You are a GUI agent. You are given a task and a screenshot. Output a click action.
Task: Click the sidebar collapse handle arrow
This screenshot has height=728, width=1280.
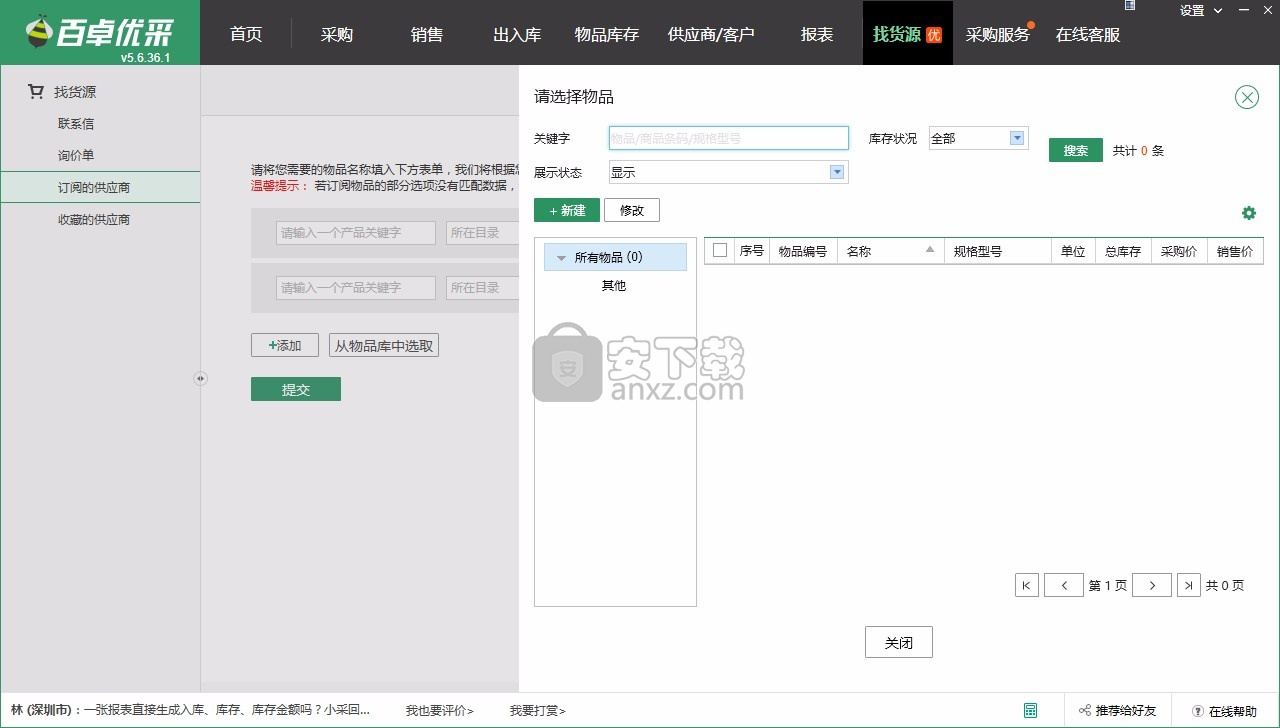pos(200,378)
